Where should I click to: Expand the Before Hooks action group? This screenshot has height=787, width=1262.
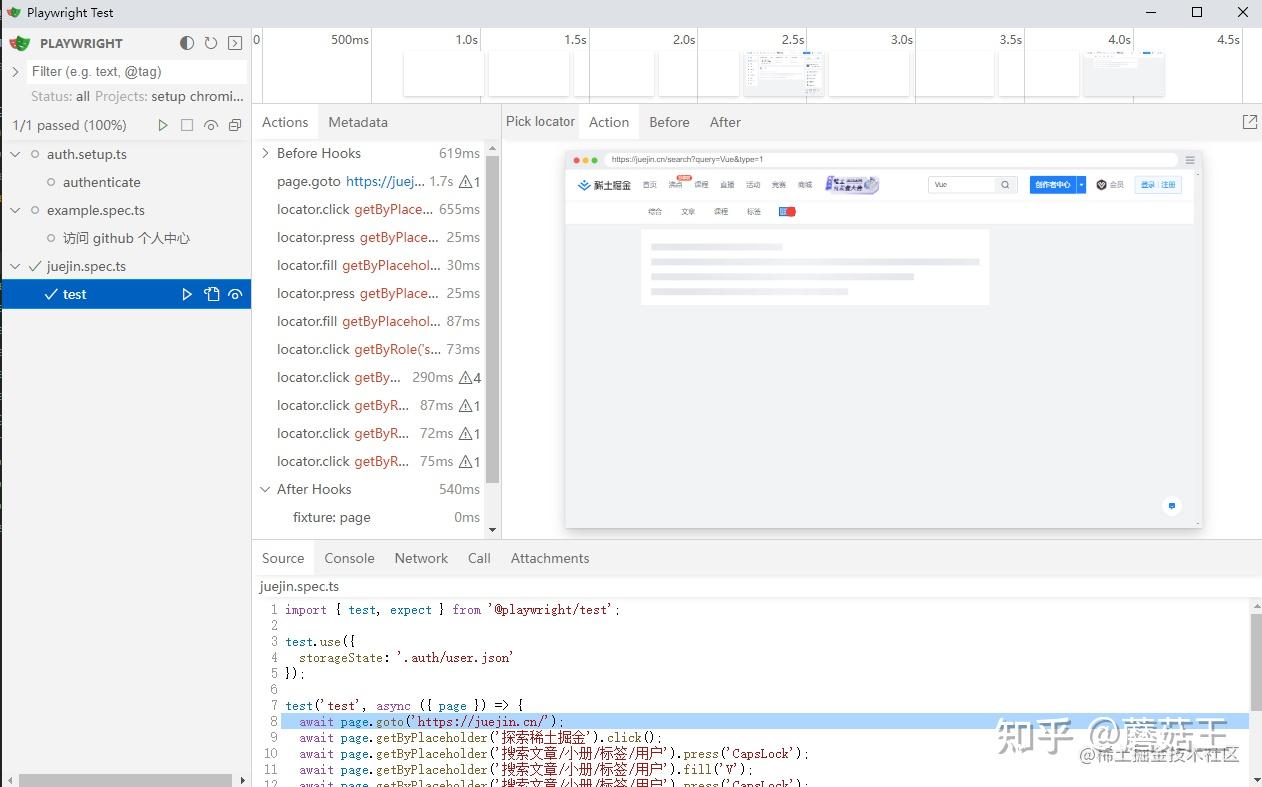266,153
